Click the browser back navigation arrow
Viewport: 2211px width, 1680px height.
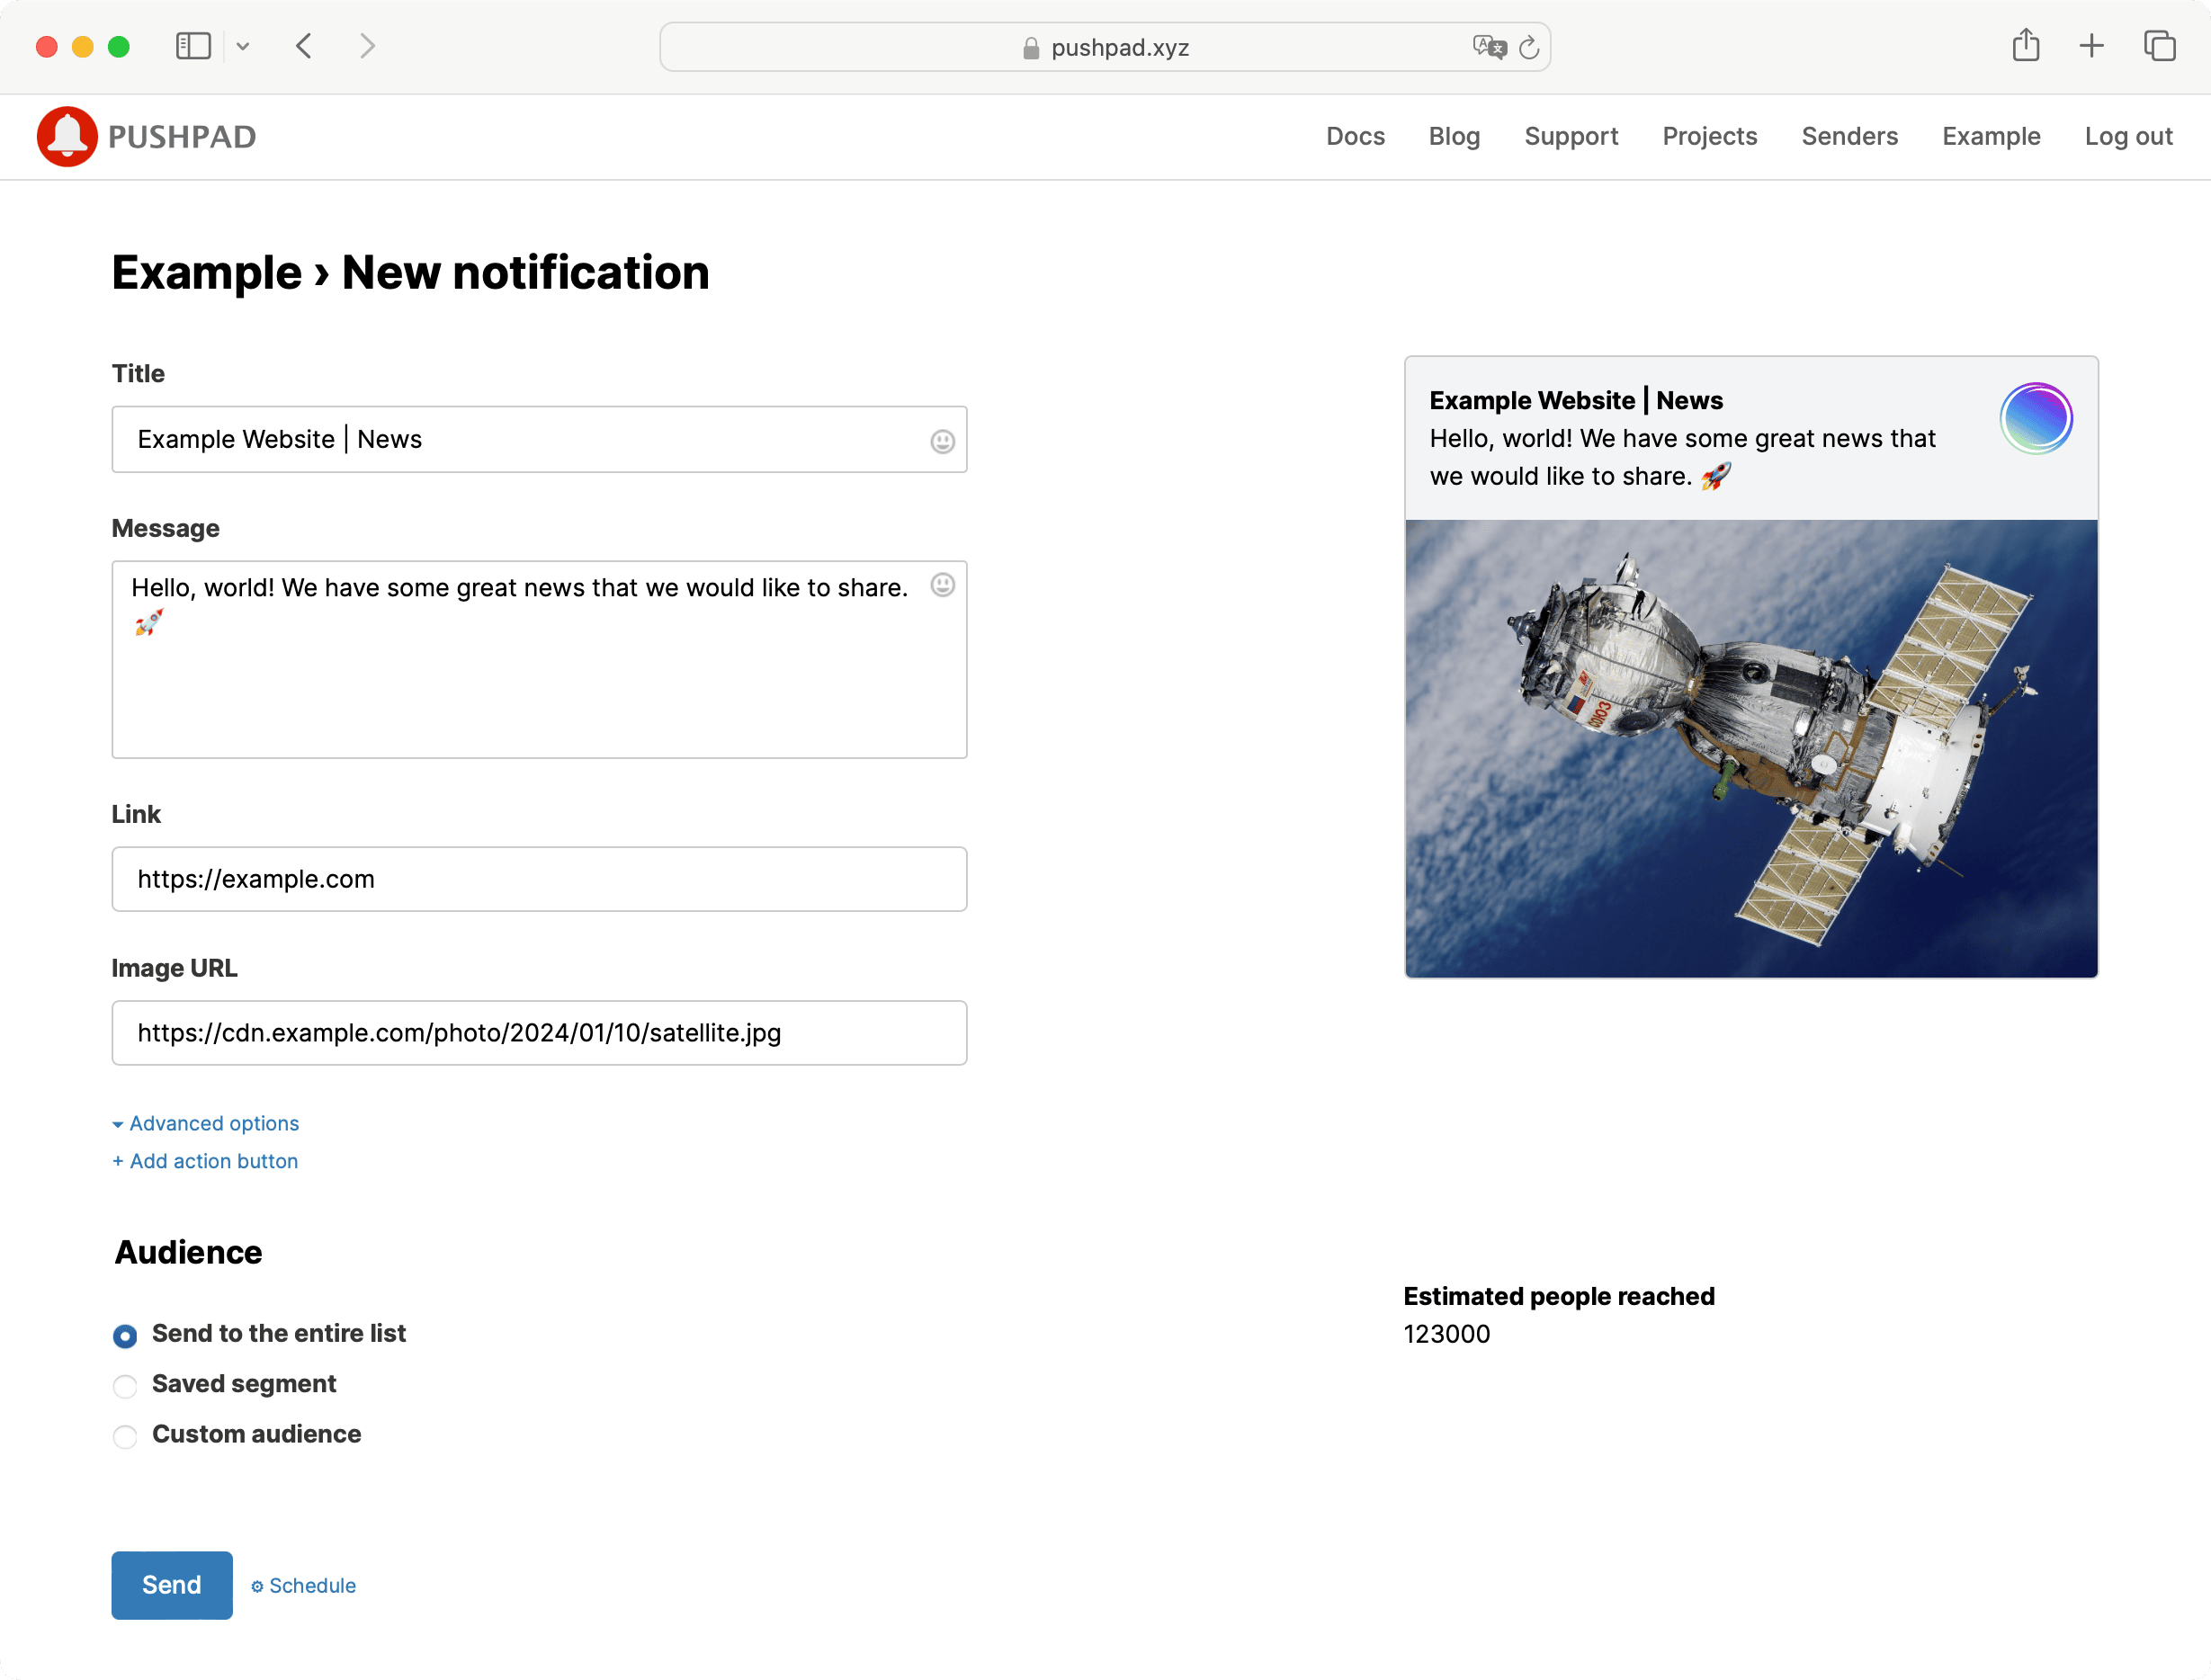pyautogui.click(x=303, y=48)
